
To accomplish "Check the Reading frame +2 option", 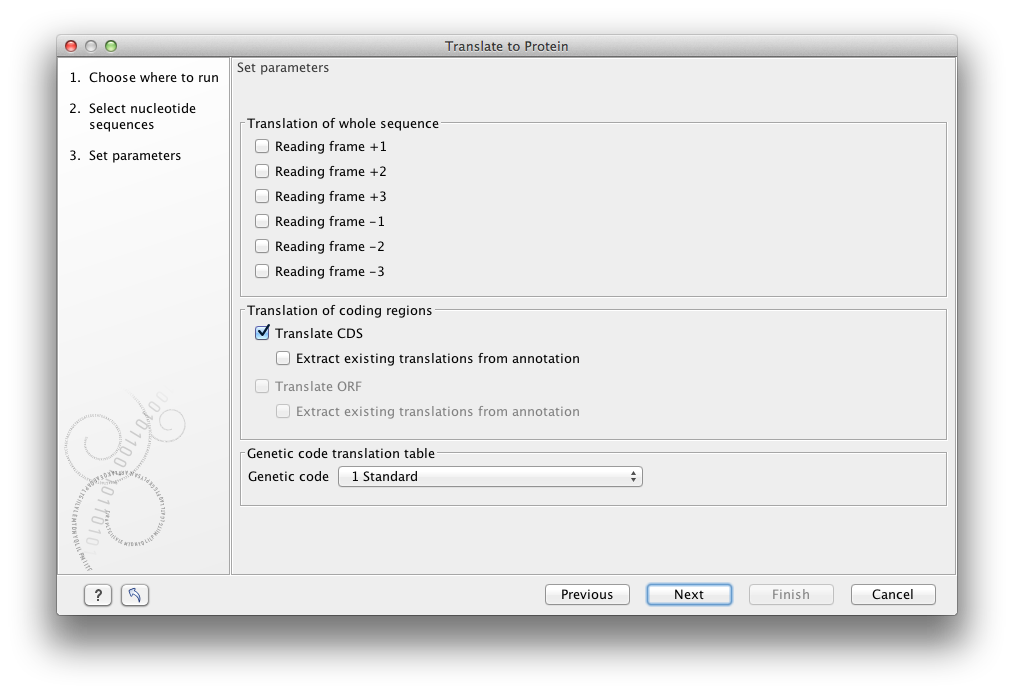I will coord(262,171).
